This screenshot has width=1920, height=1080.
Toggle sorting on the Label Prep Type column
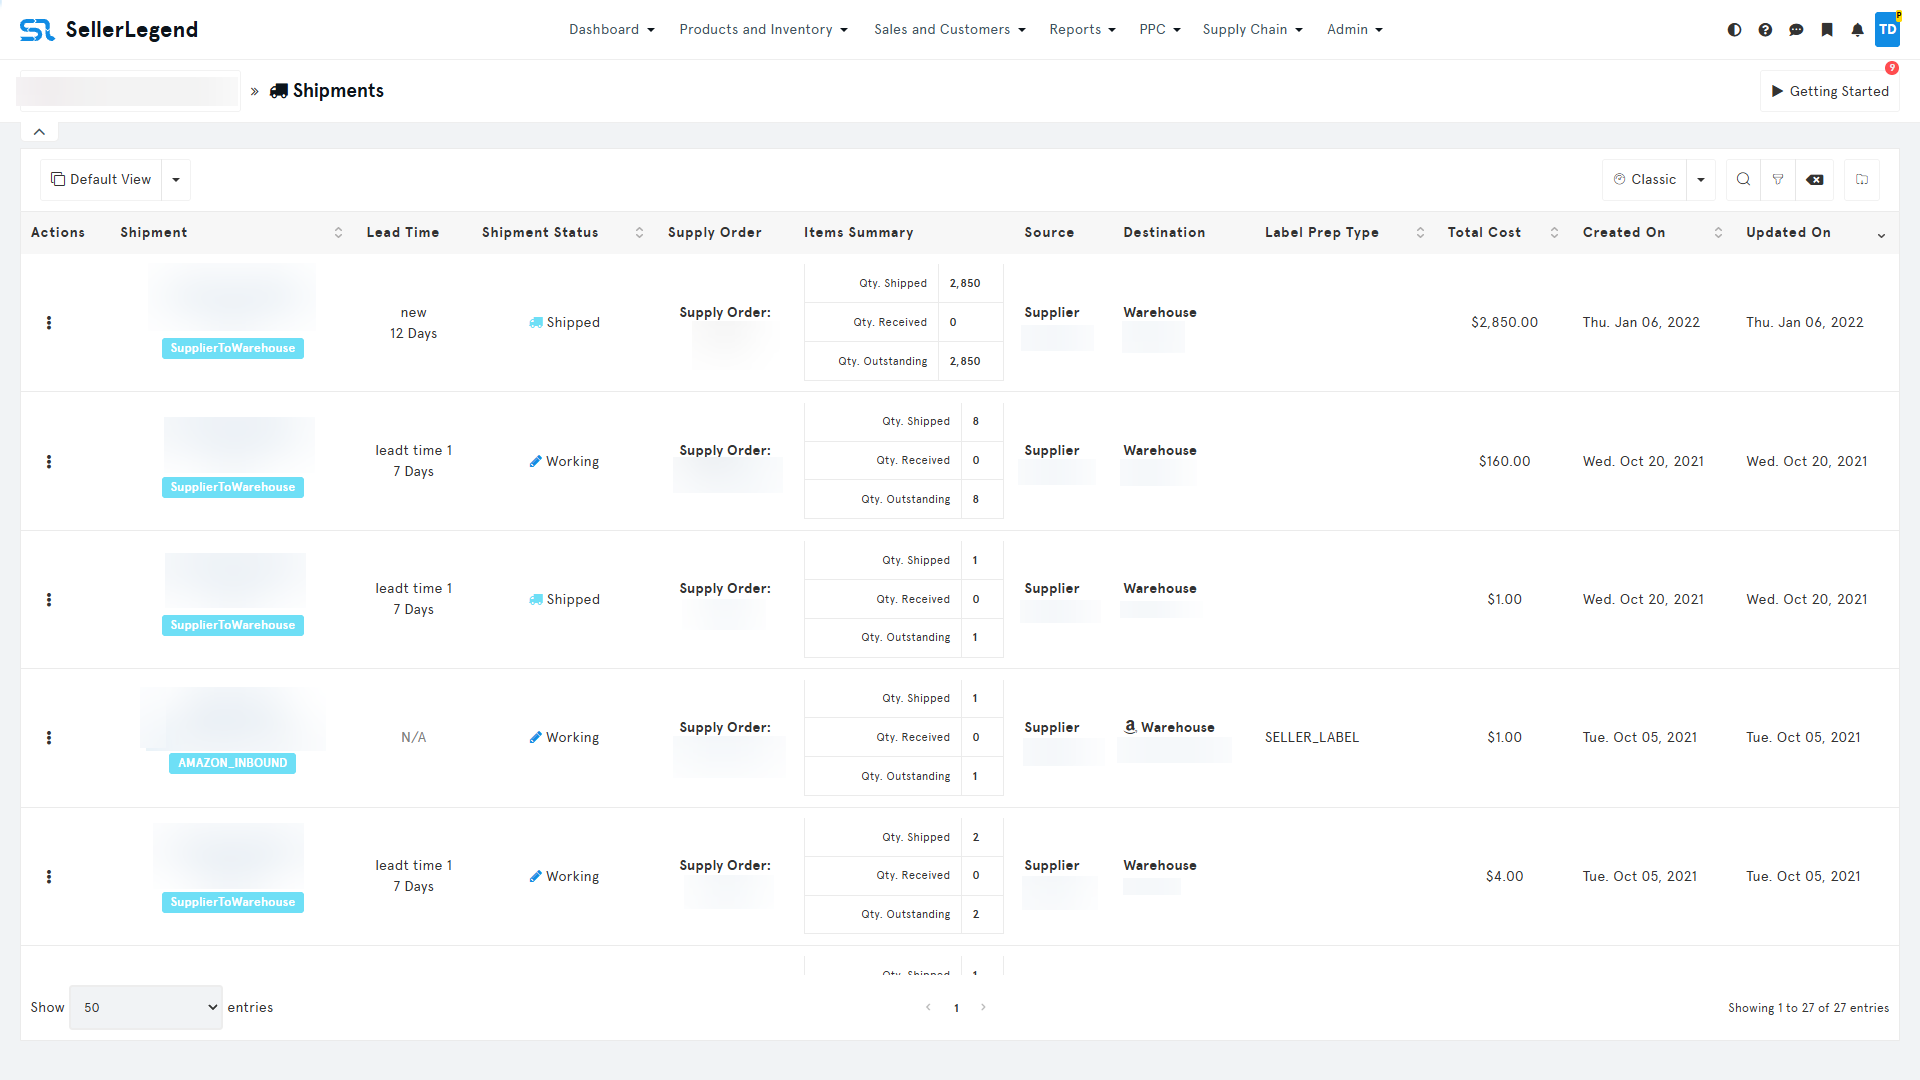1421,232
